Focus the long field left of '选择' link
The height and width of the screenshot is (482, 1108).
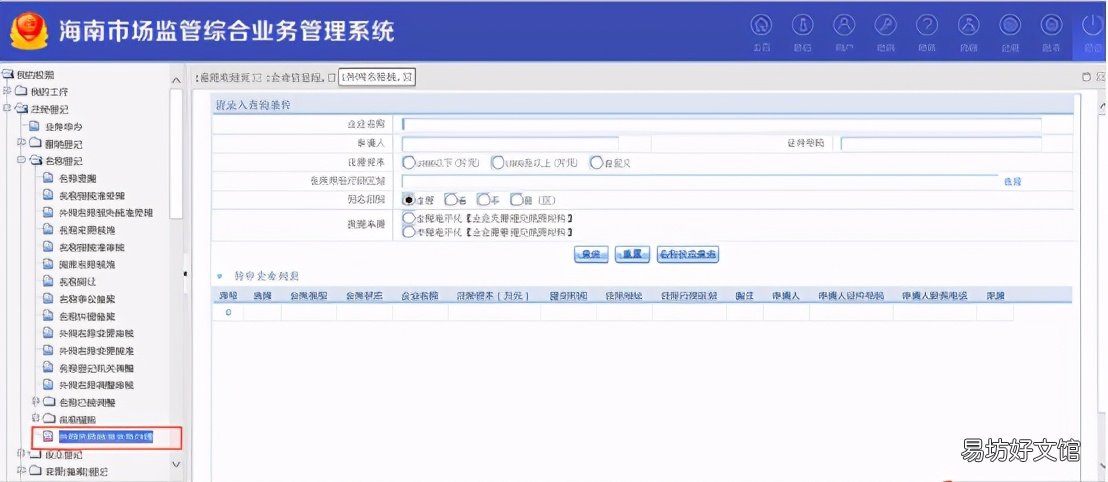(700, 182)
